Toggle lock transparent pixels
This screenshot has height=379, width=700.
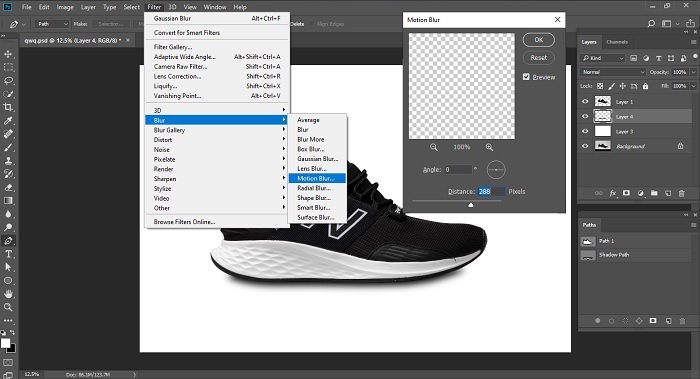(x=600, y=86)
